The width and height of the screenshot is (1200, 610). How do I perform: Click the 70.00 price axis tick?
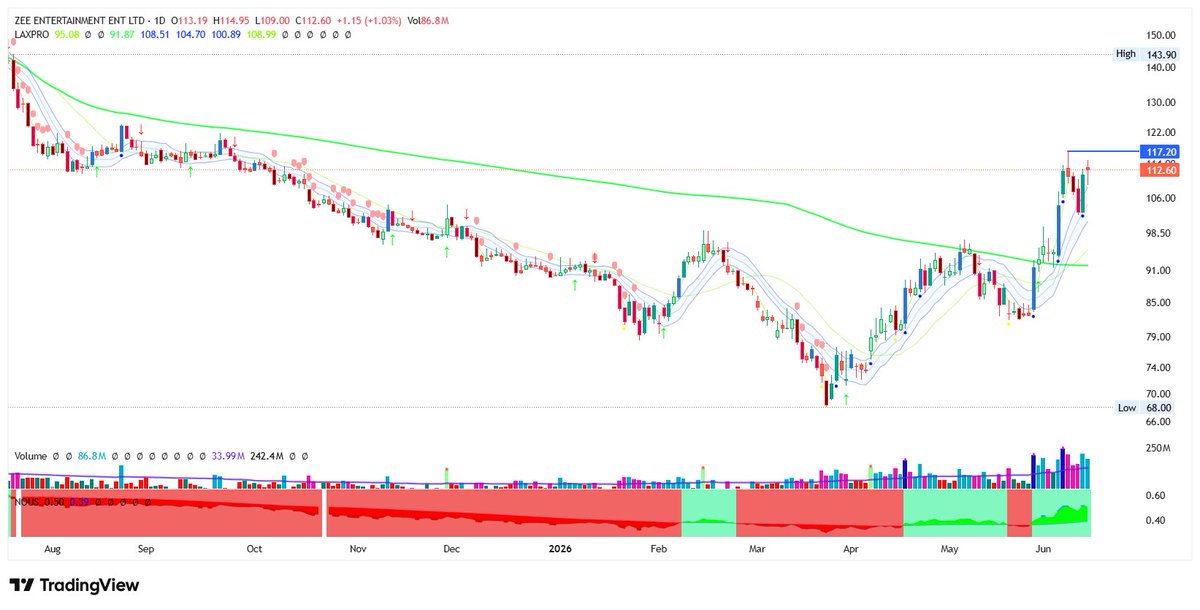1160,393
